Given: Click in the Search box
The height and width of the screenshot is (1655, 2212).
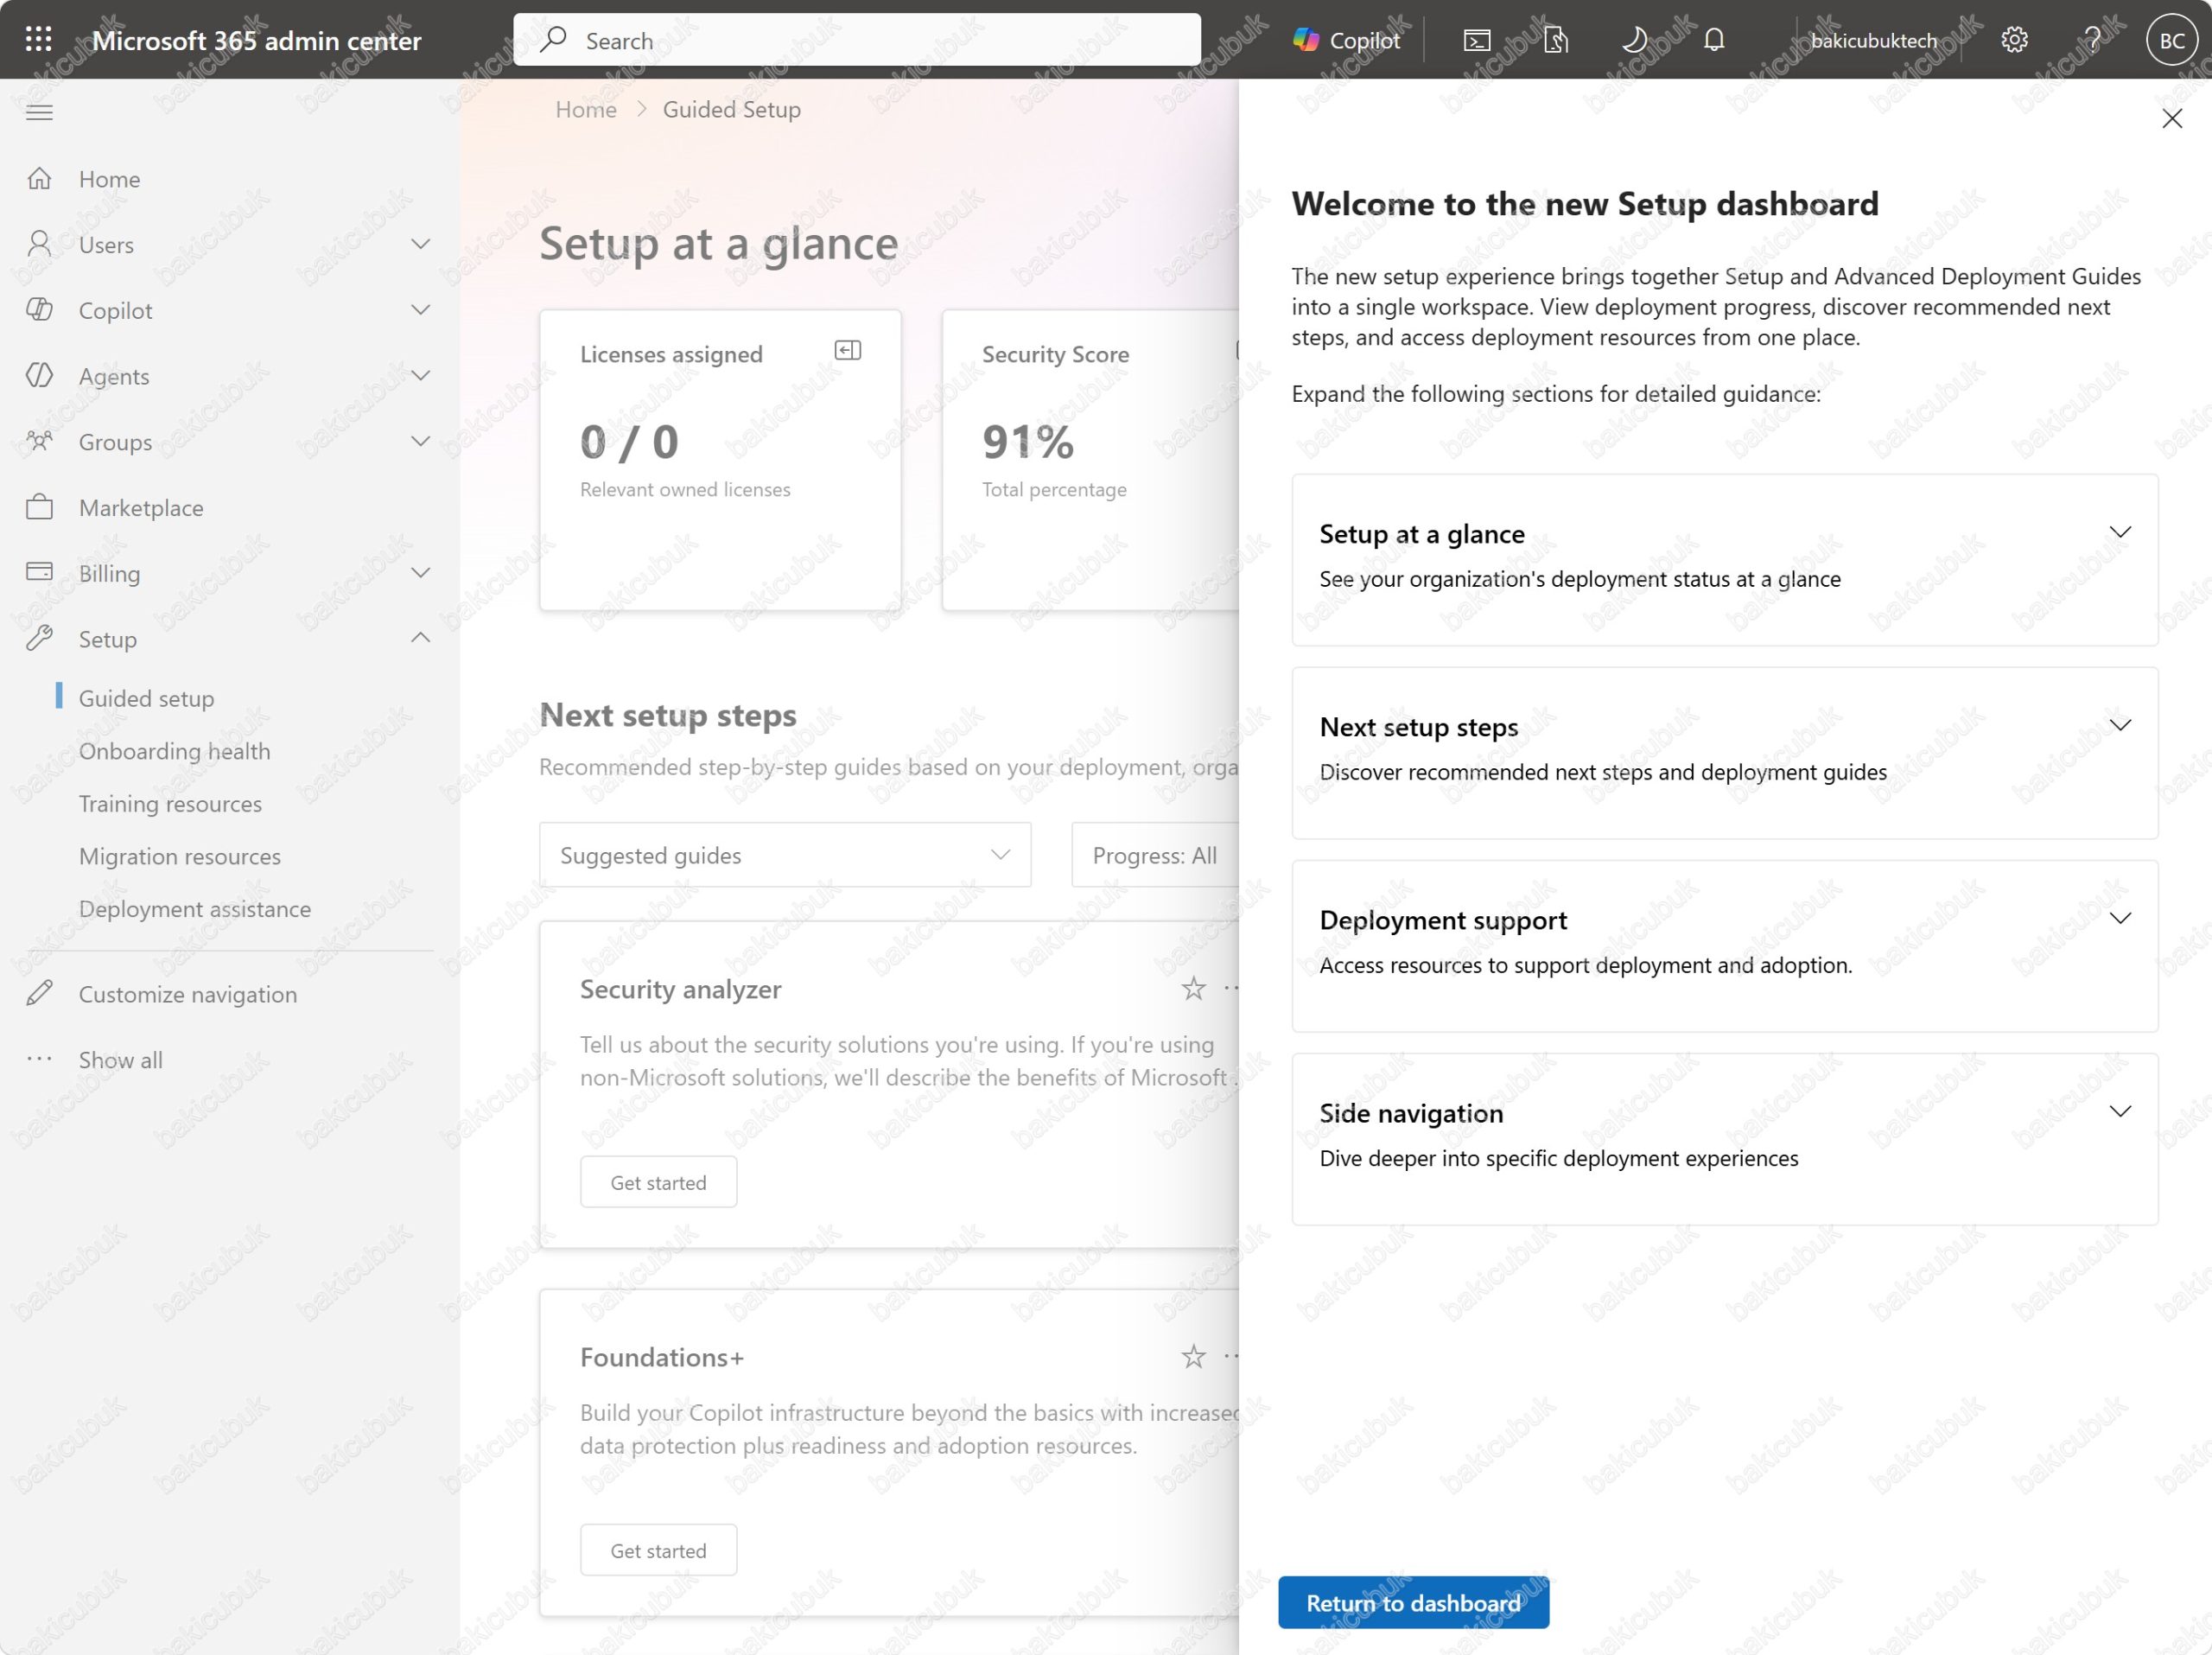Looking at the screenshot, I should (857, 40).
